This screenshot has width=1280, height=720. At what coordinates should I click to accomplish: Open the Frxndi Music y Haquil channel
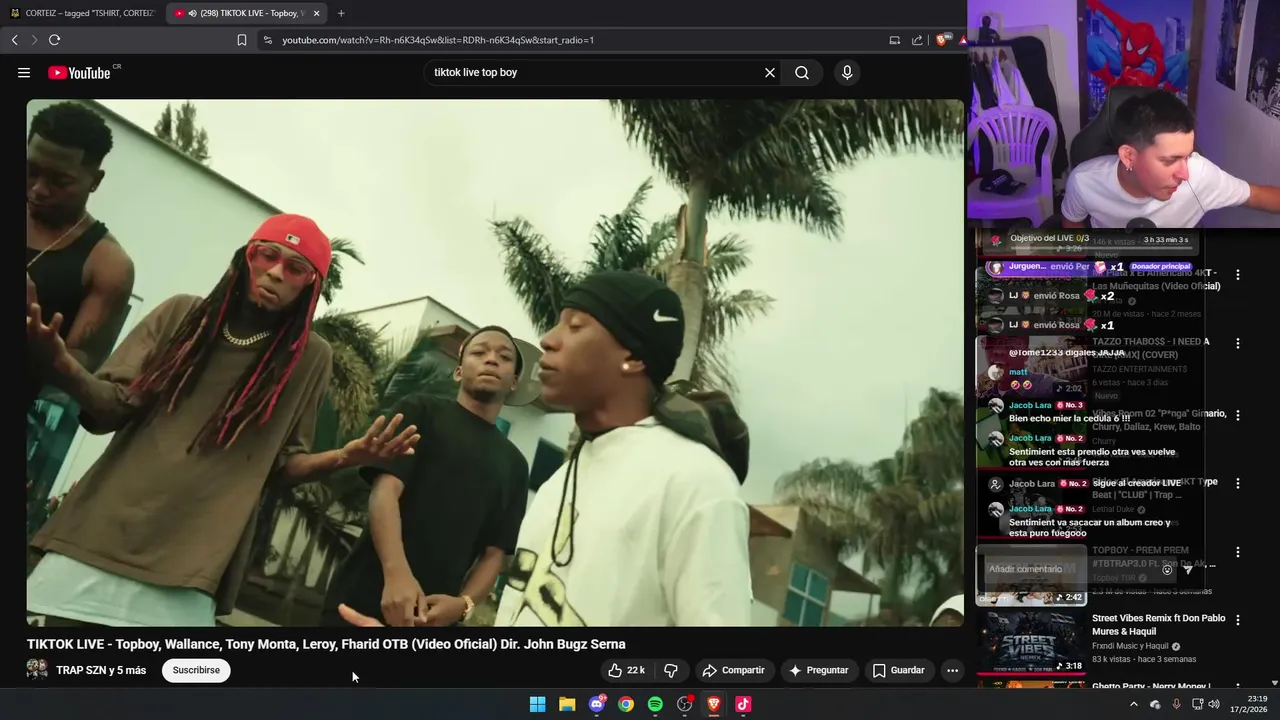(1129, 646)
